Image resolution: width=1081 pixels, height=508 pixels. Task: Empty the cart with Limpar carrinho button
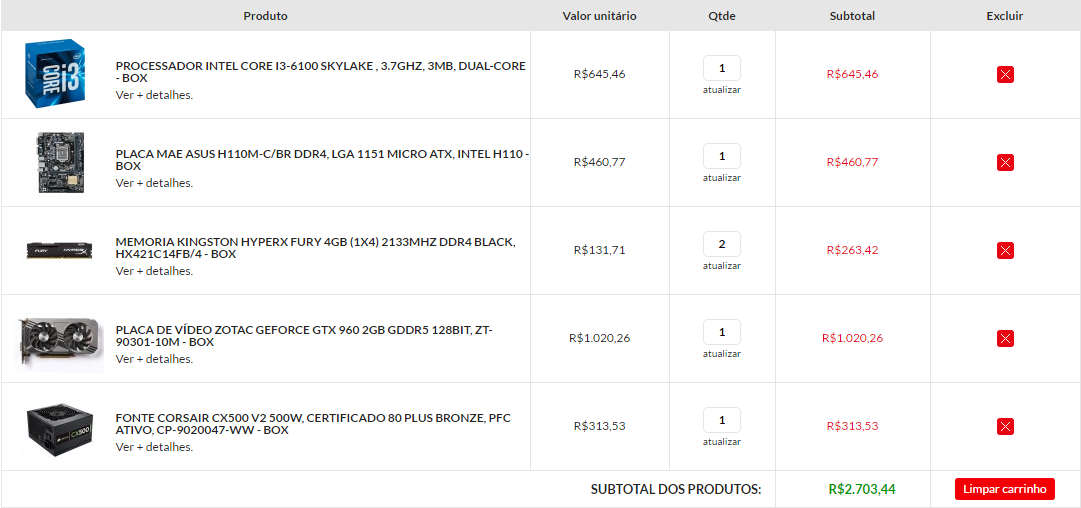(x=1004, y=489)
